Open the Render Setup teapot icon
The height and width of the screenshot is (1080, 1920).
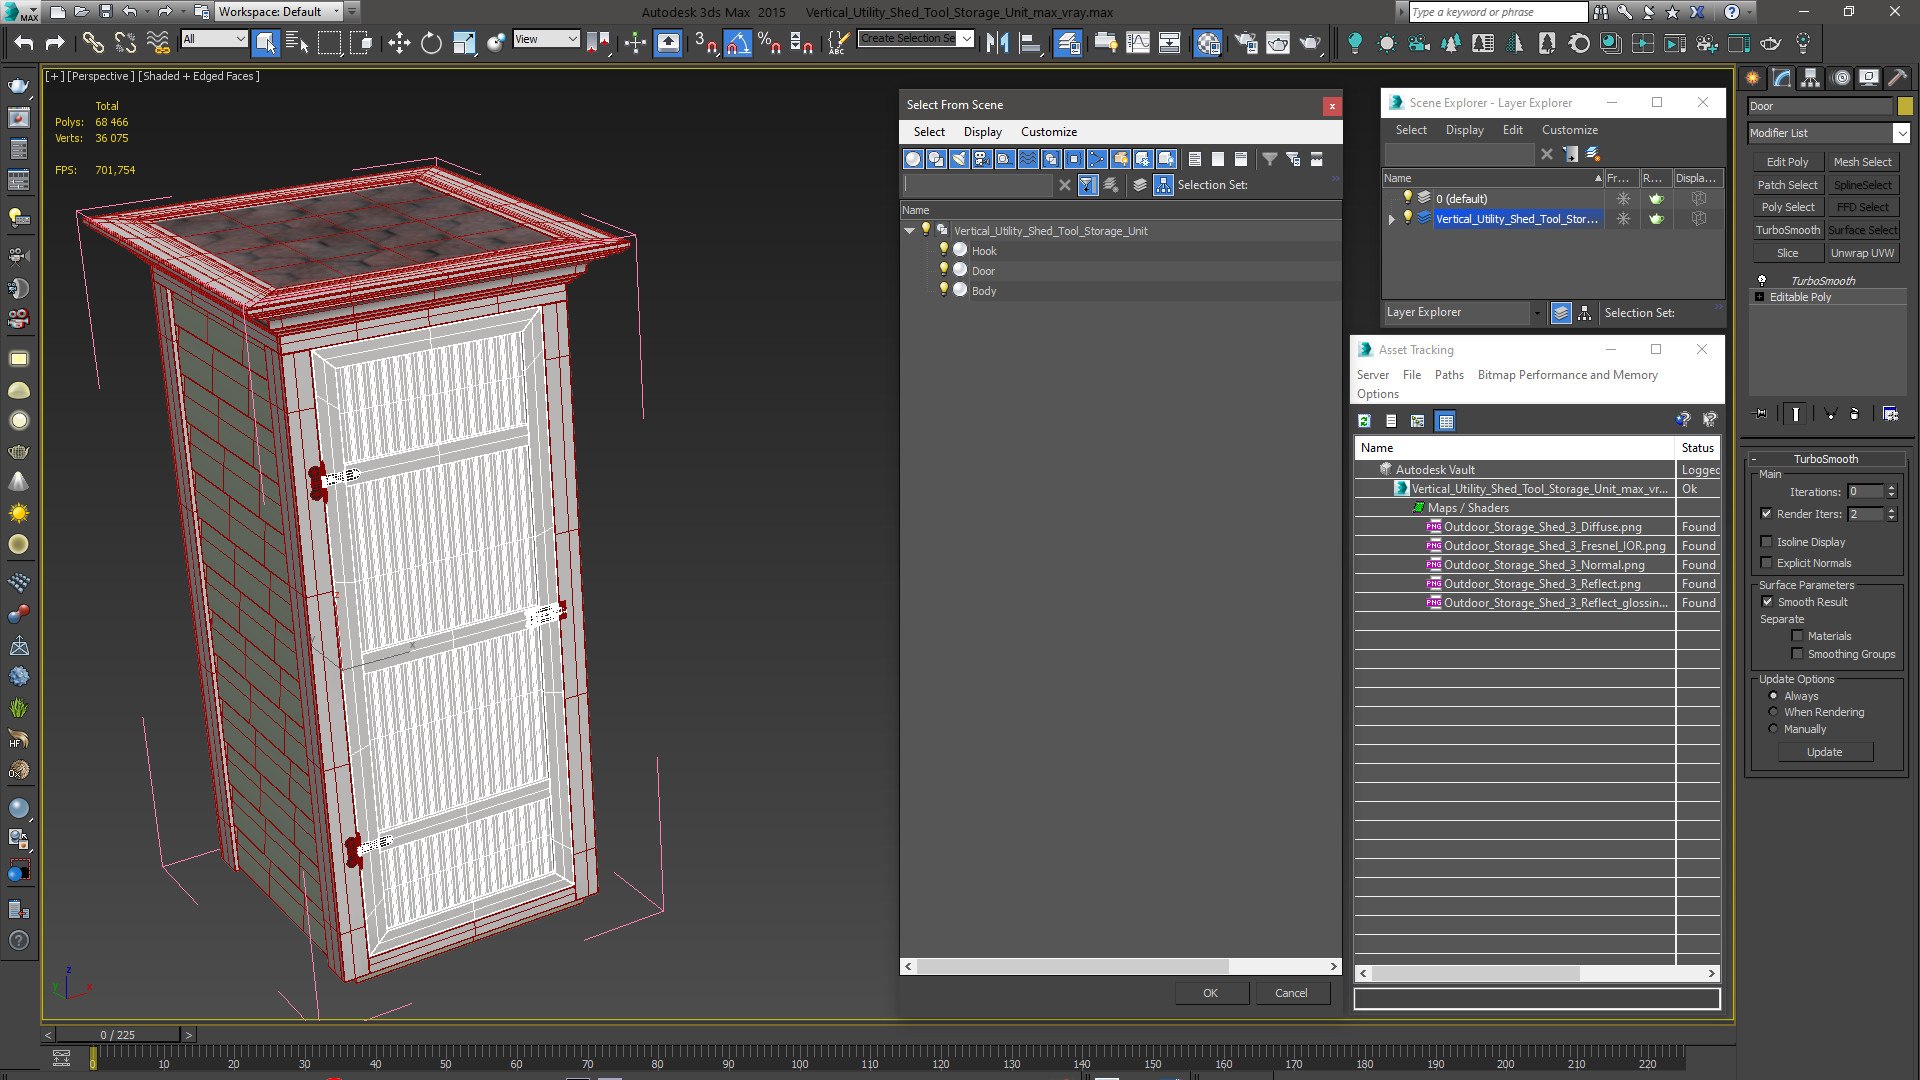pos(1246,42)
